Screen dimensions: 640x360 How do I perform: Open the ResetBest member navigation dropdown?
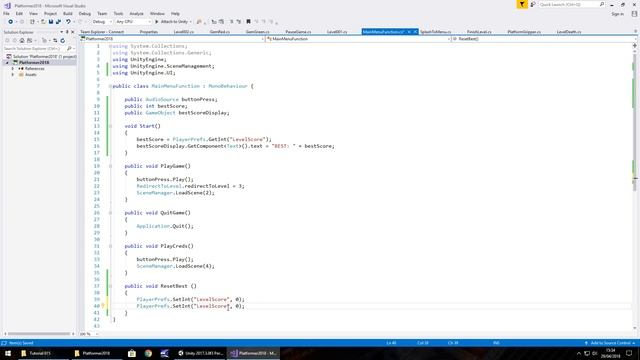[x=544, y=39]
